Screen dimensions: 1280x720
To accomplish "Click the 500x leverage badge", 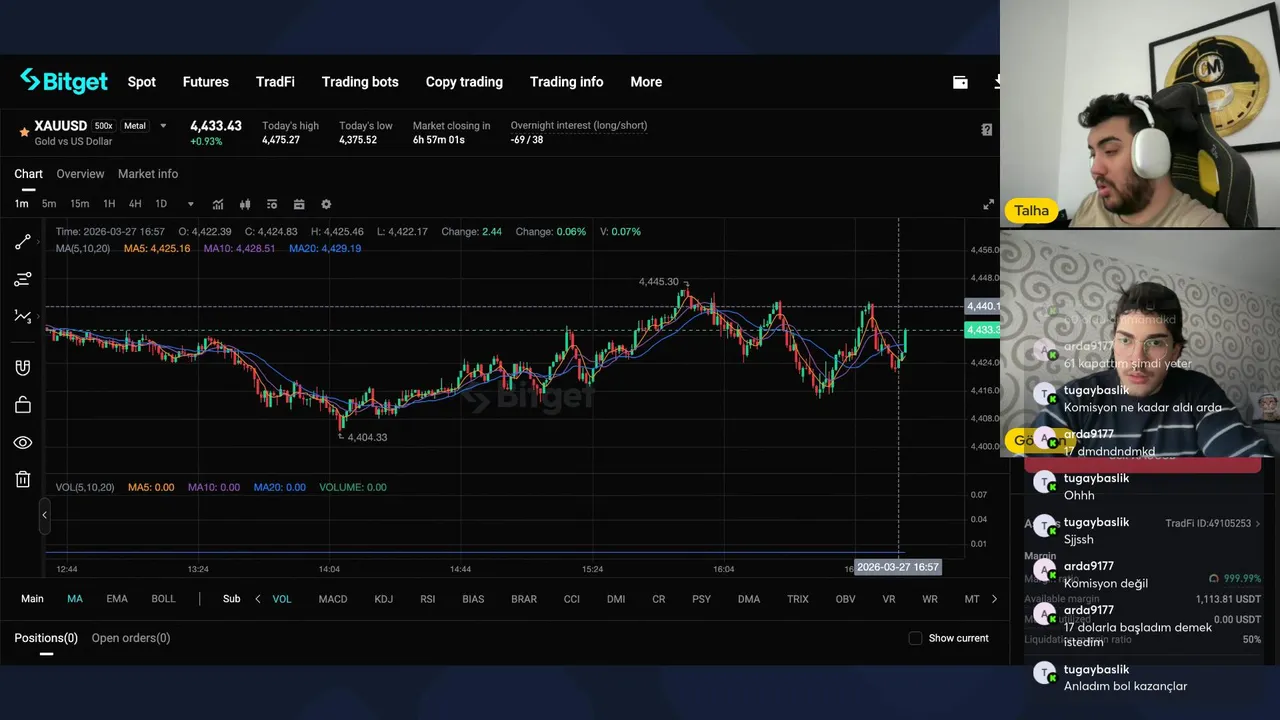I will [x=104, y=126].
